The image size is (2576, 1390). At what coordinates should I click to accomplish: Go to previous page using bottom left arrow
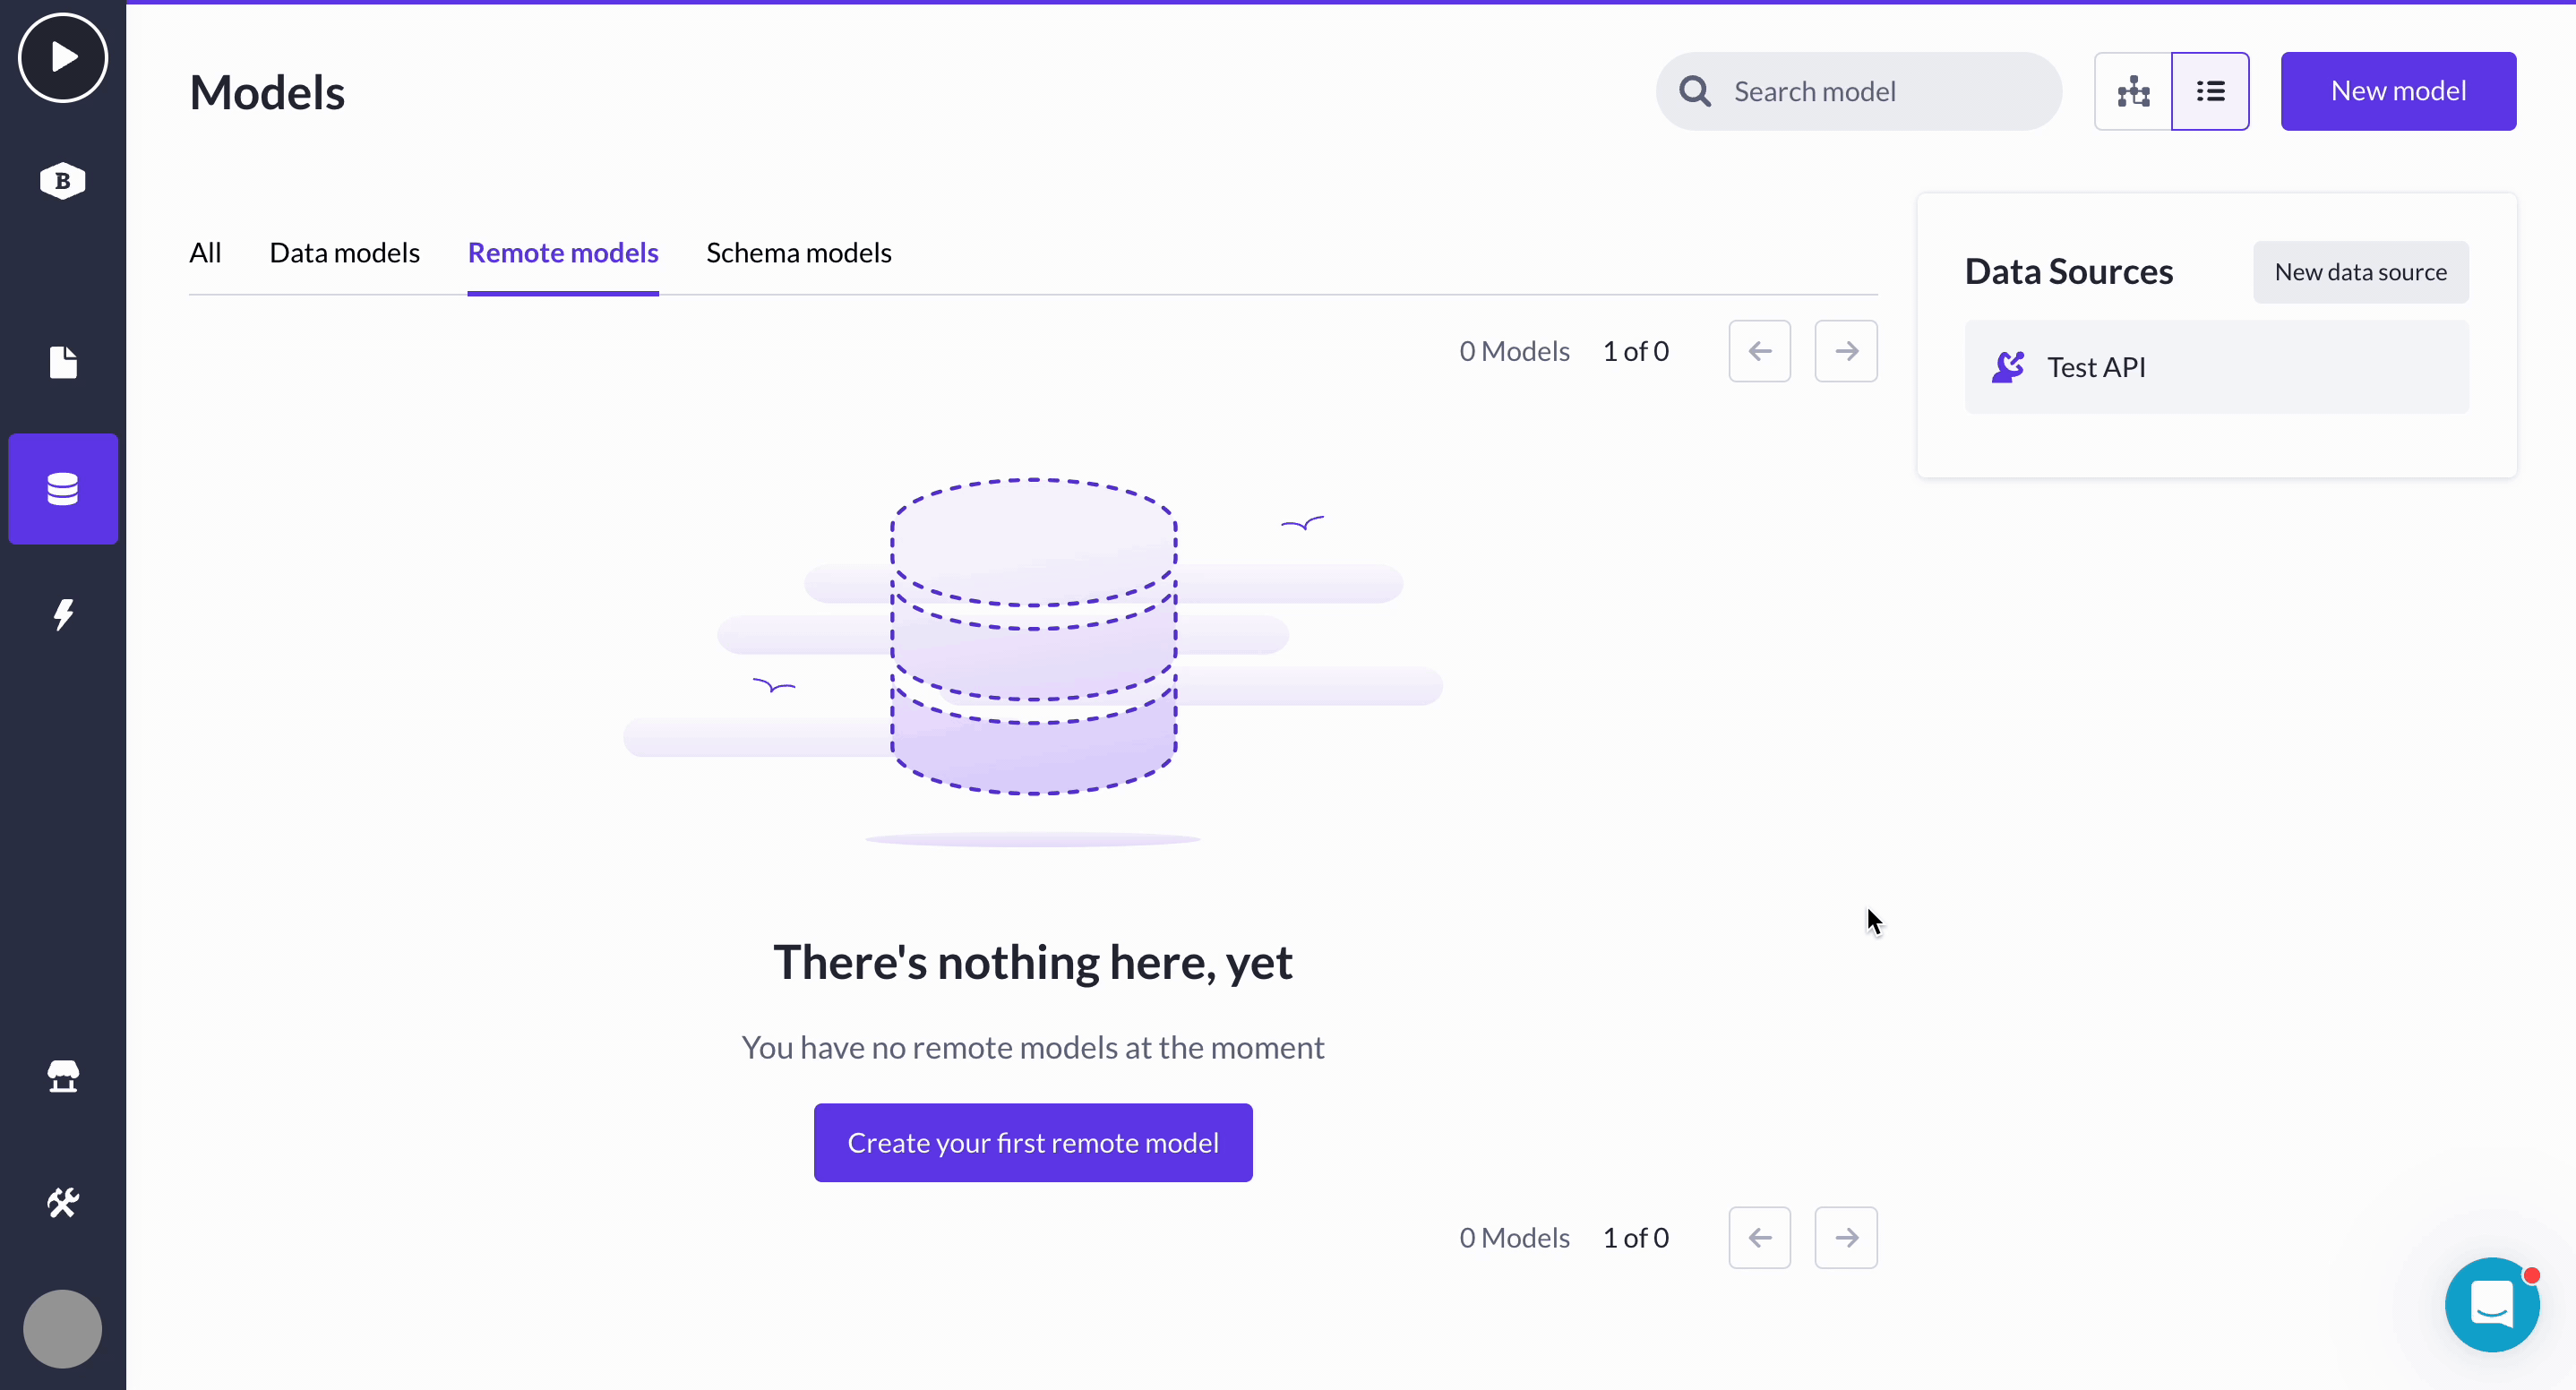pos(1760,1238)
